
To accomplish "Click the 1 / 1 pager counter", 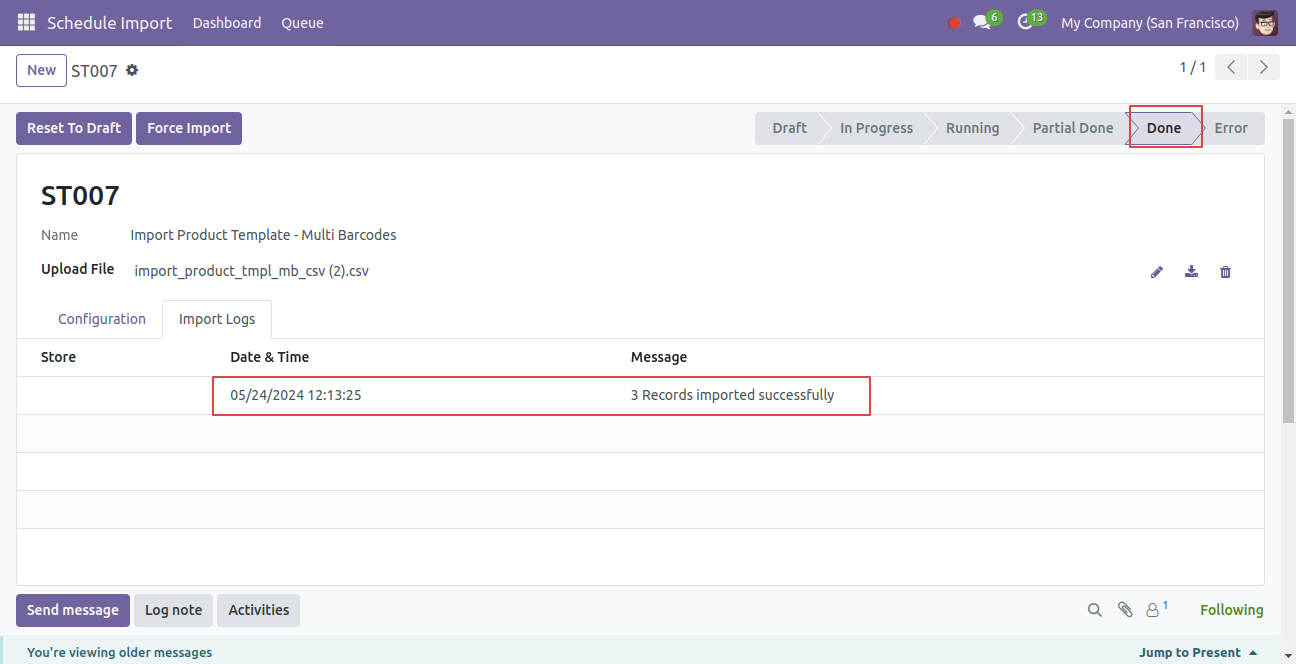I will (x=1192, y=68).
